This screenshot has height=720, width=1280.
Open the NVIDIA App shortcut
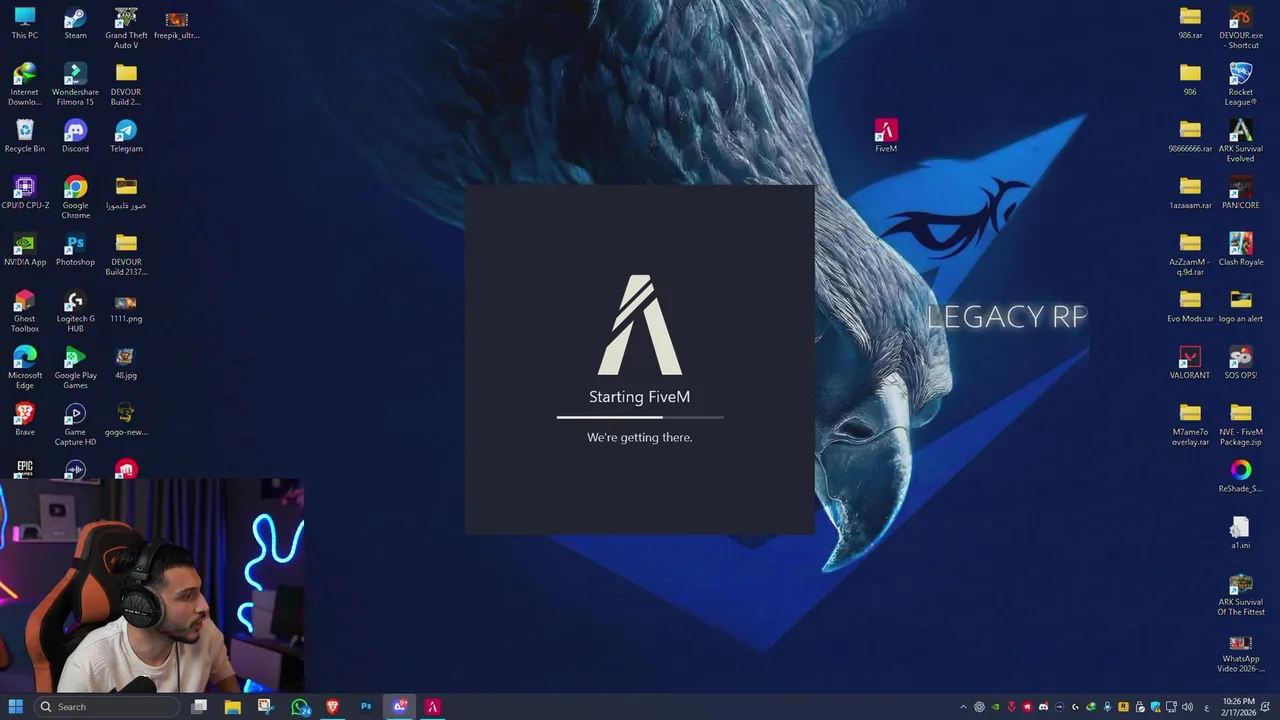25,250
